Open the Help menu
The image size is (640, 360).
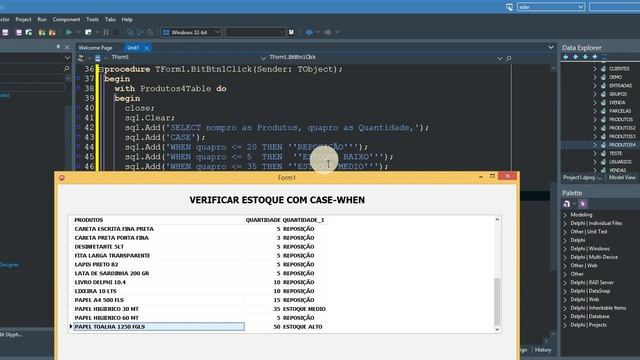(127, 19)
